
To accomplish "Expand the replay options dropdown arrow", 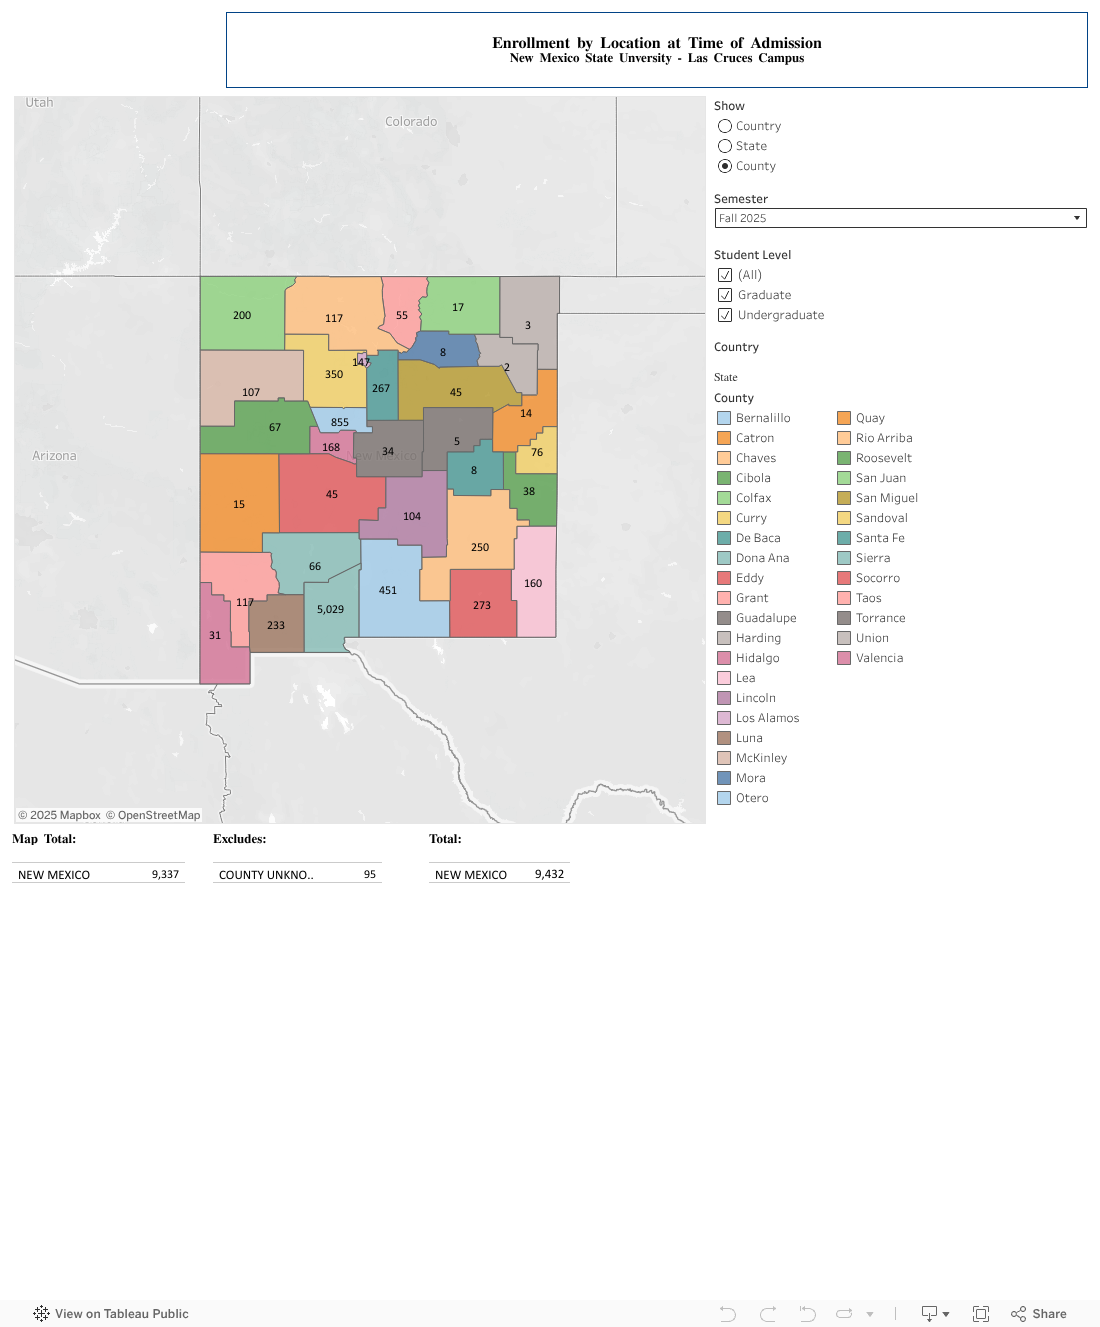I will [x=870, y=1314].
